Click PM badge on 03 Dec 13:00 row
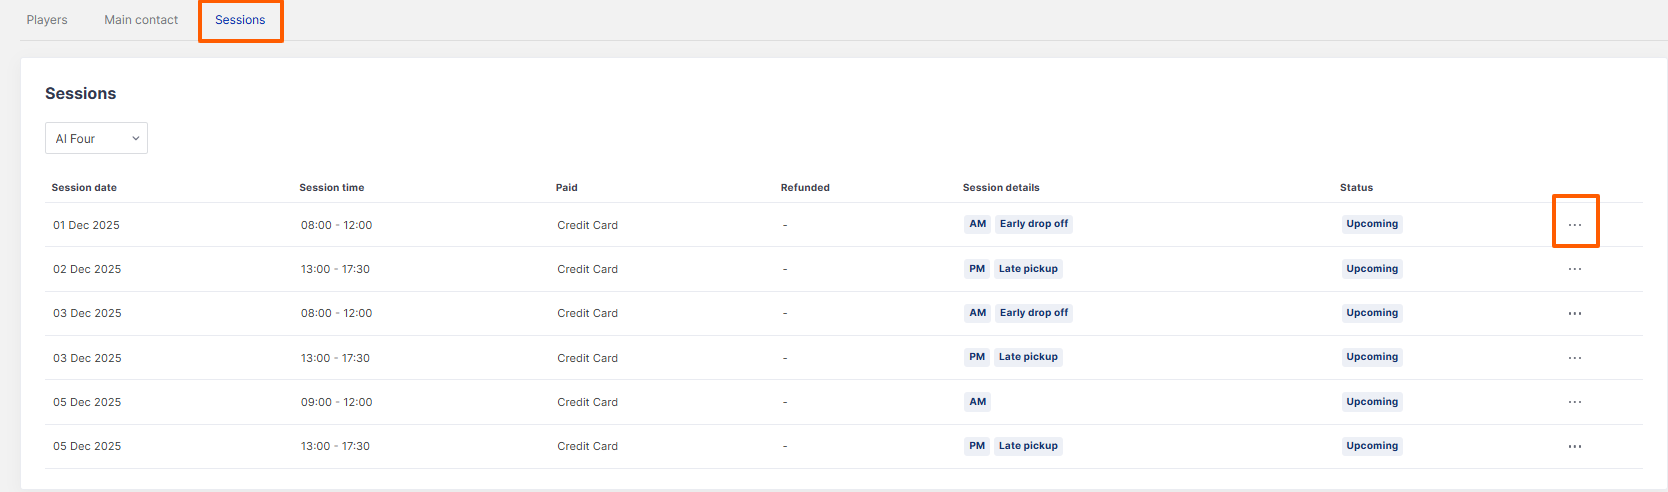1668x492 pixels. [977, 357]
